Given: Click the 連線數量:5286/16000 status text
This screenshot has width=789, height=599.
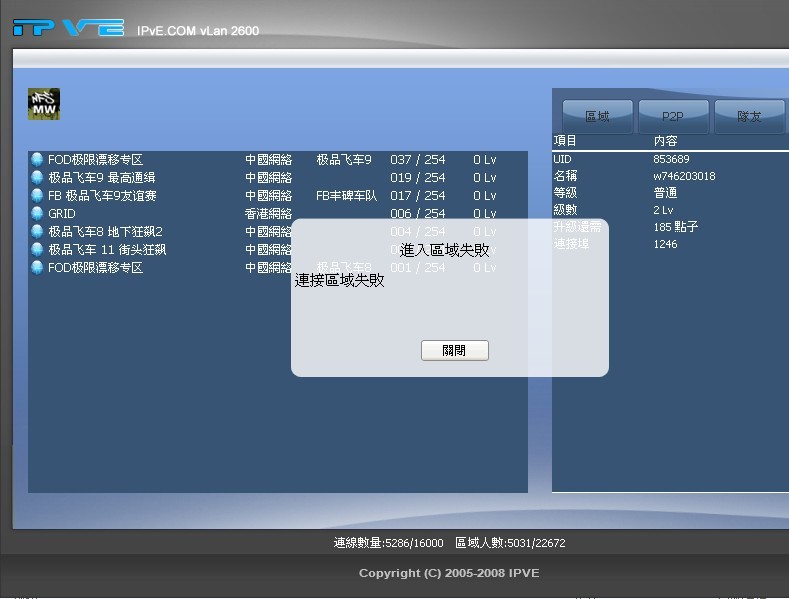Looking at the screenshot, I should tap(388, 543).
